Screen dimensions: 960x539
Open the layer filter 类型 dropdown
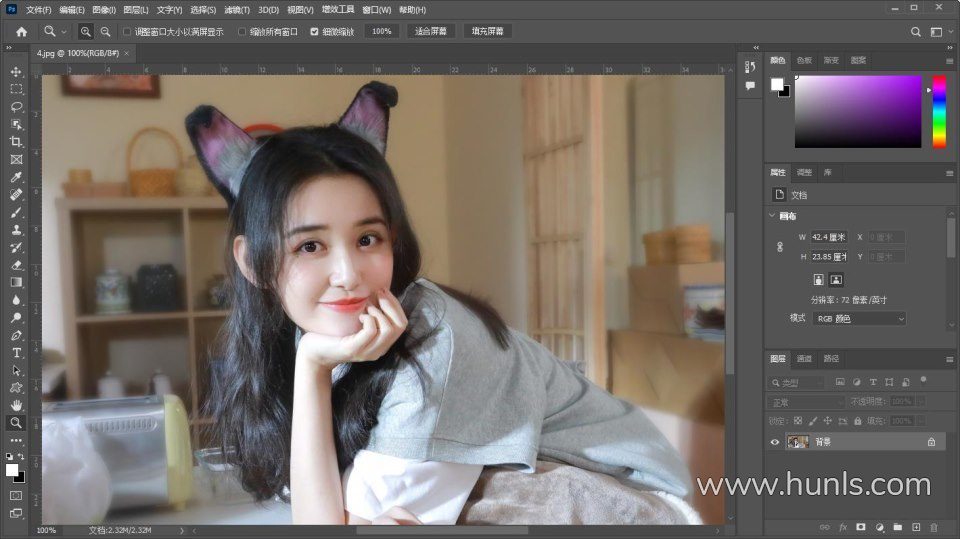[797, 383]
